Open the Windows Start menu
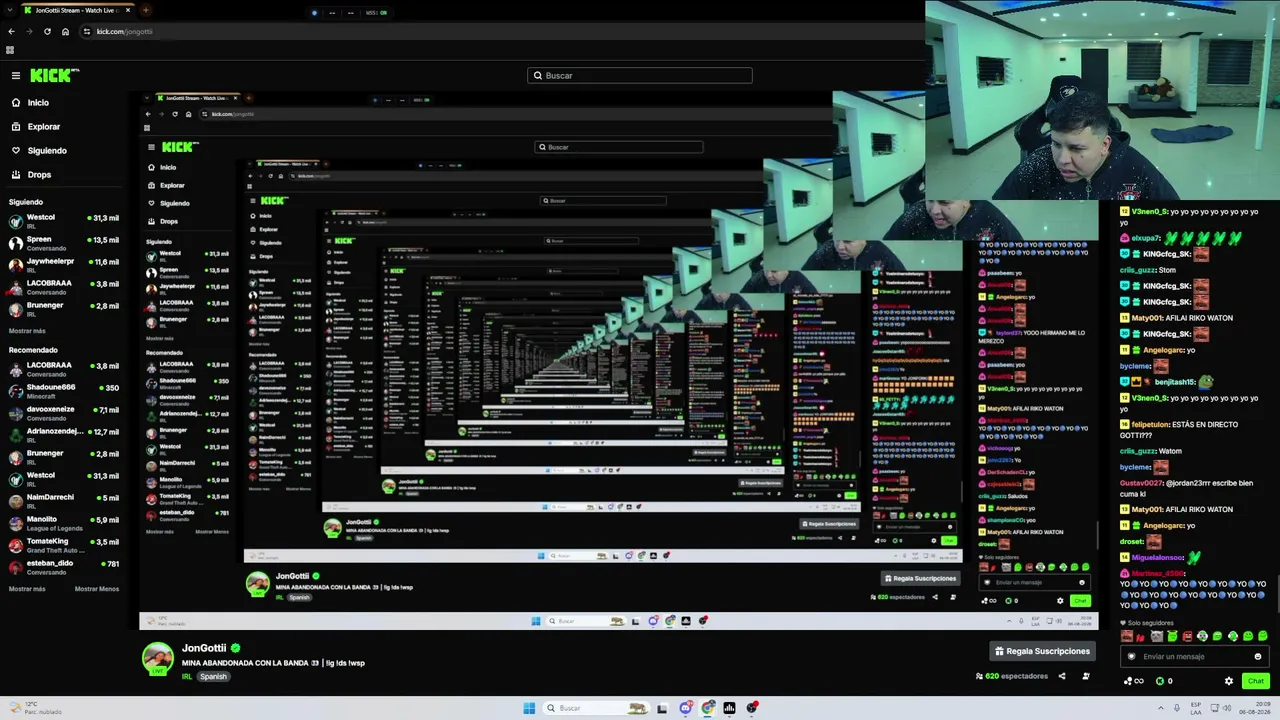Screen dimensions: 1280x720 click(x=529, y=708)
